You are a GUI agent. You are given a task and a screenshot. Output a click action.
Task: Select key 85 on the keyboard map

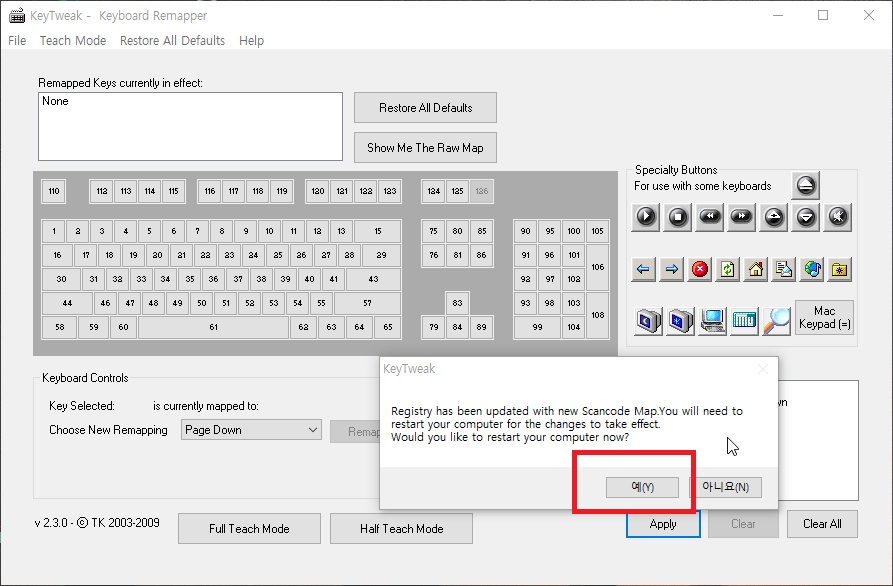(x=482, y=231)
